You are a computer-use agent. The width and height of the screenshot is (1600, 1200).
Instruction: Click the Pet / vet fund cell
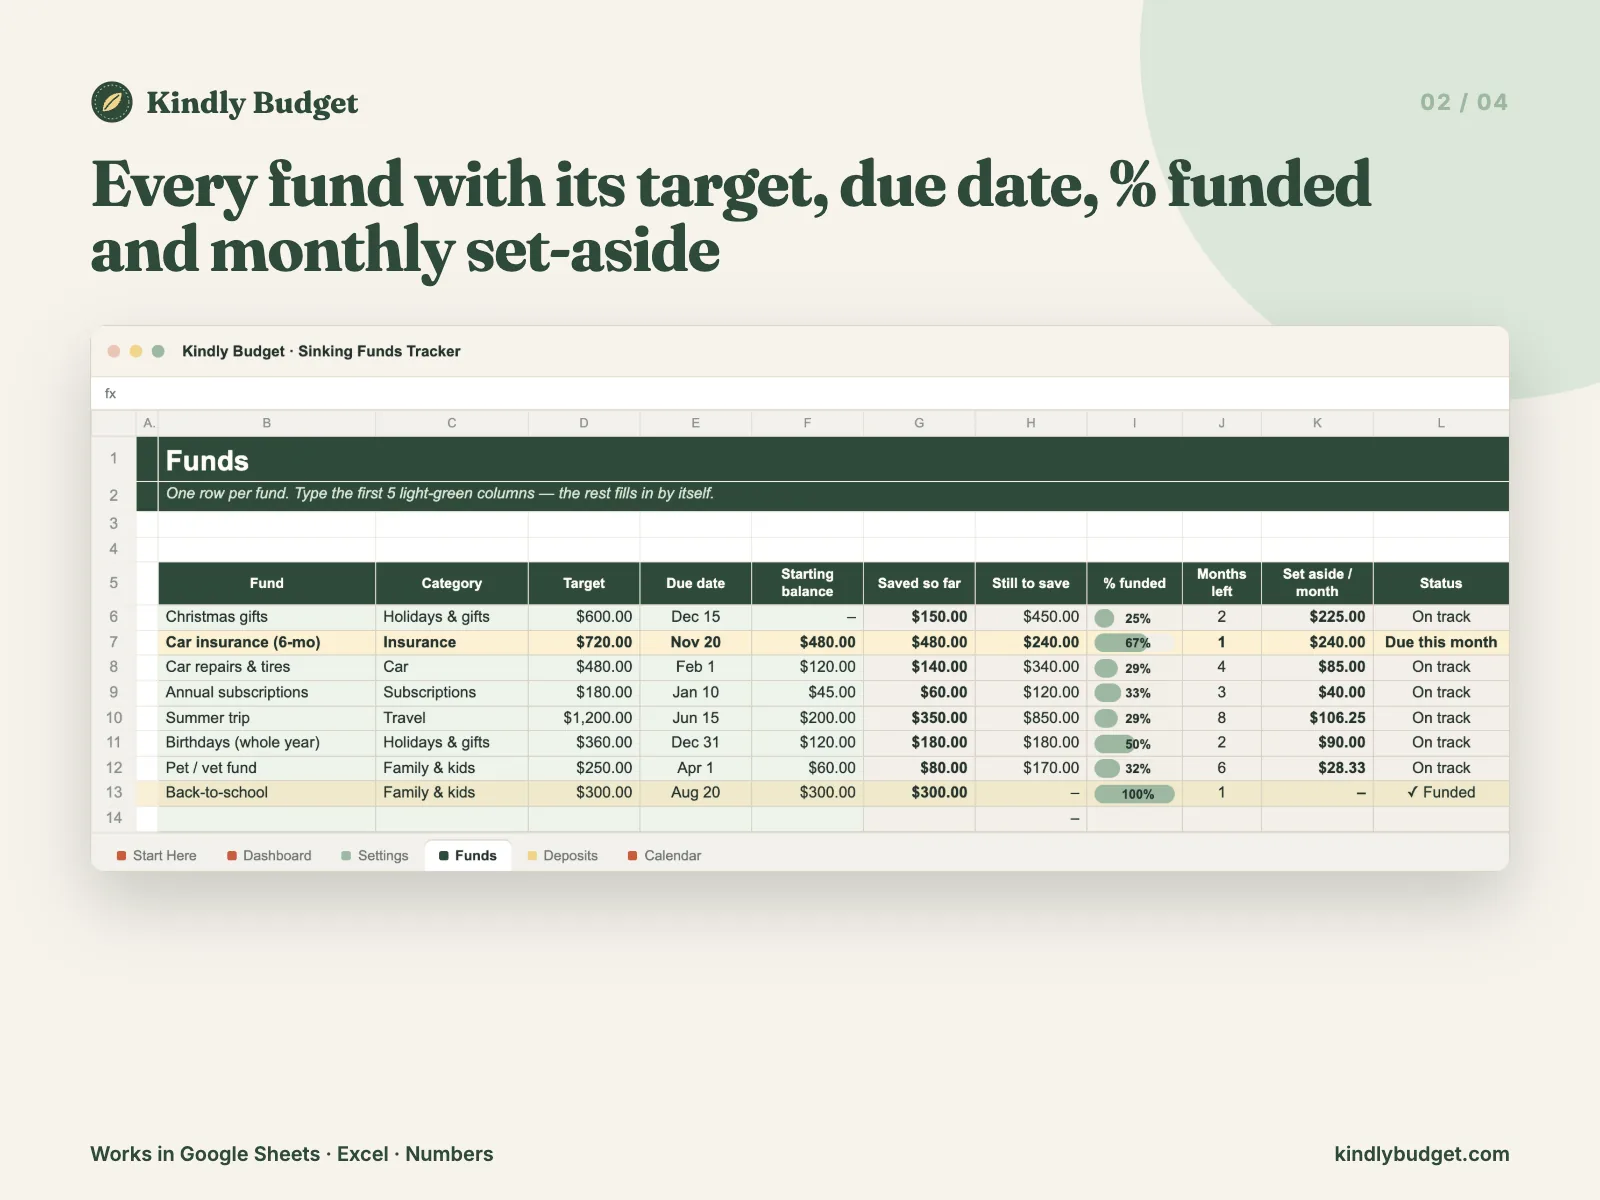click(x=267, y=768)
